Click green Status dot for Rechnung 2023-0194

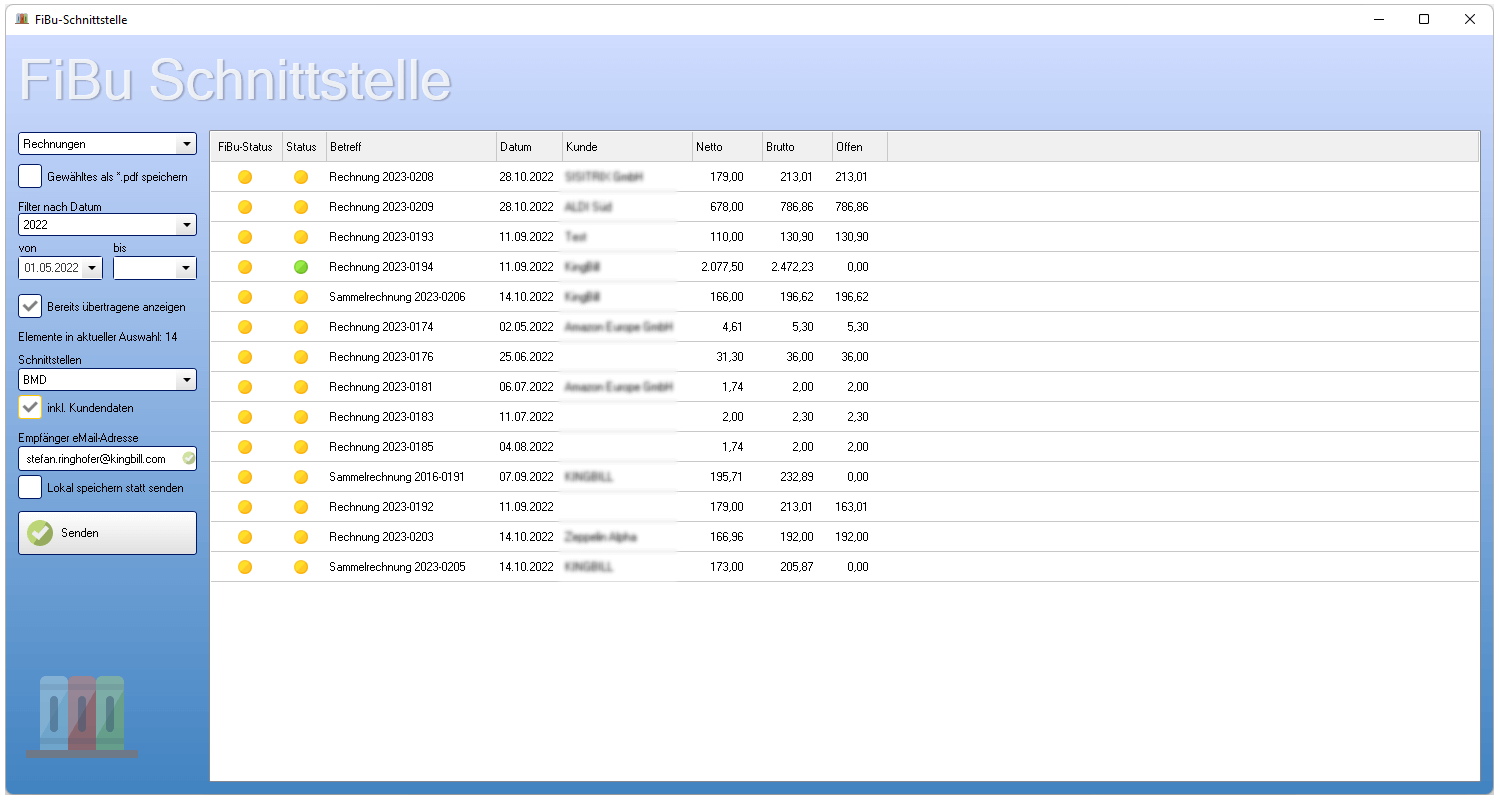pyautogui.click(x=301, y=267)
